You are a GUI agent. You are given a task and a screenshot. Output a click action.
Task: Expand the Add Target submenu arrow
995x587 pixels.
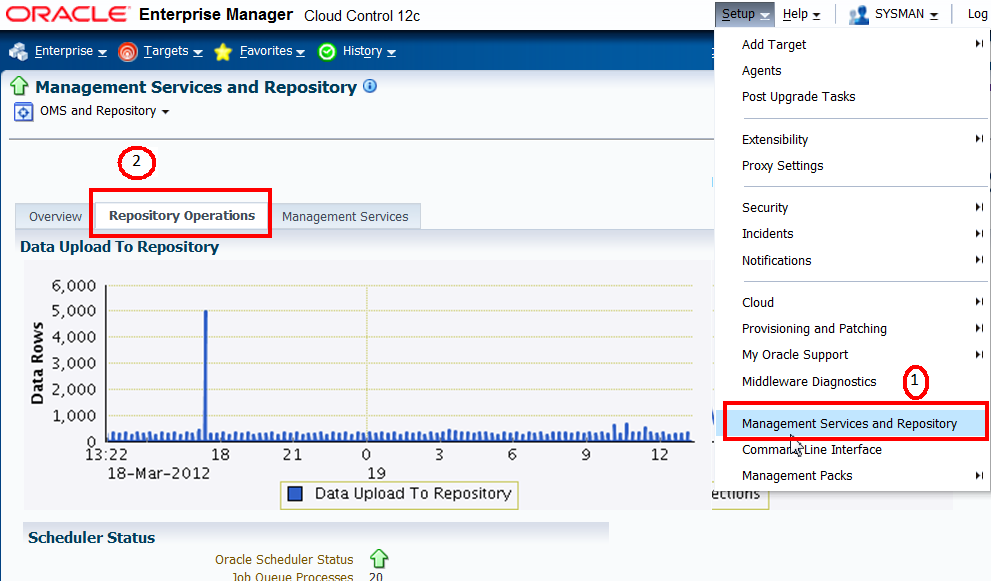pos(979,44)
